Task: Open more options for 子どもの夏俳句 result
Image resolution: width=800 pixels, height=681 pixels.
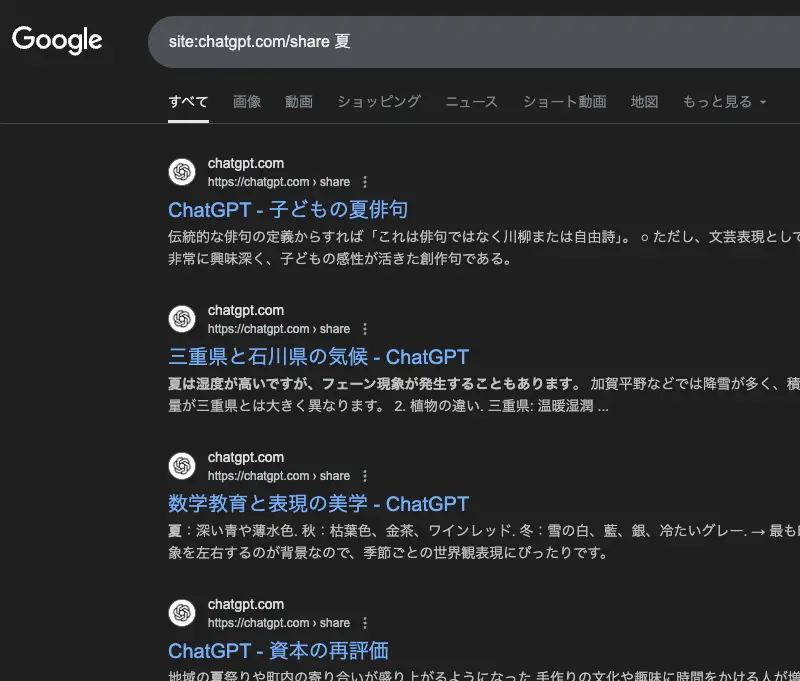Action: [x=365, y=182]
